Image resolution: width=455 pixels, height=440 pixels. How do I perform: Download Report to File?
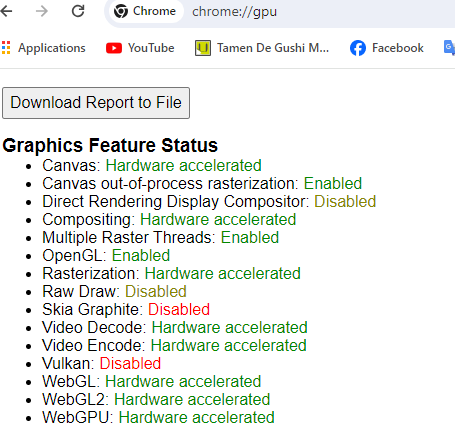click(96, 103)
